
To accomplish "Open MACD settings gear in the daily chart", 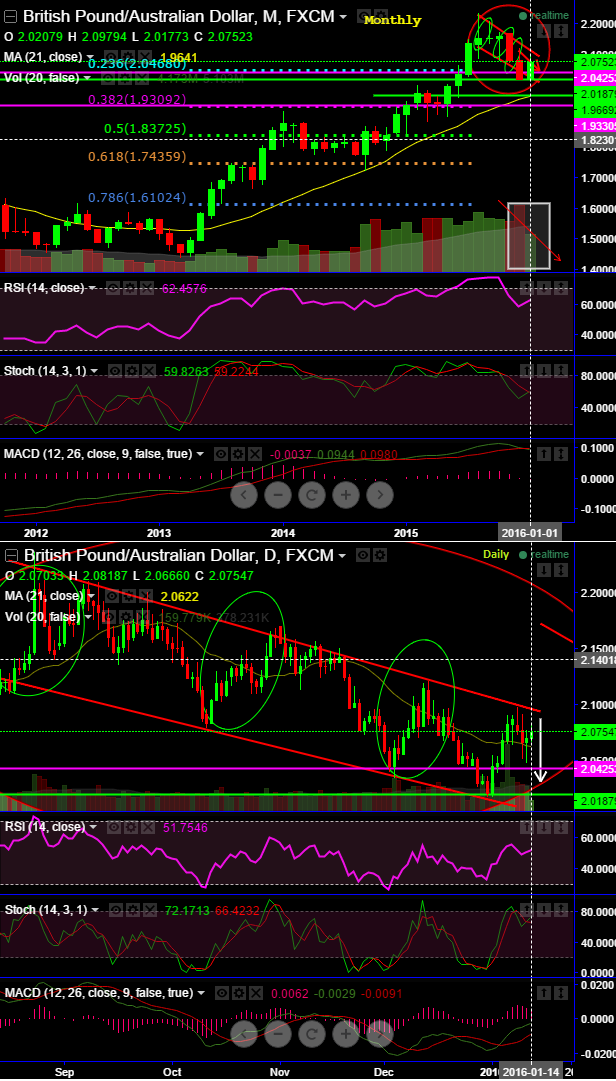I will [238, 993].
